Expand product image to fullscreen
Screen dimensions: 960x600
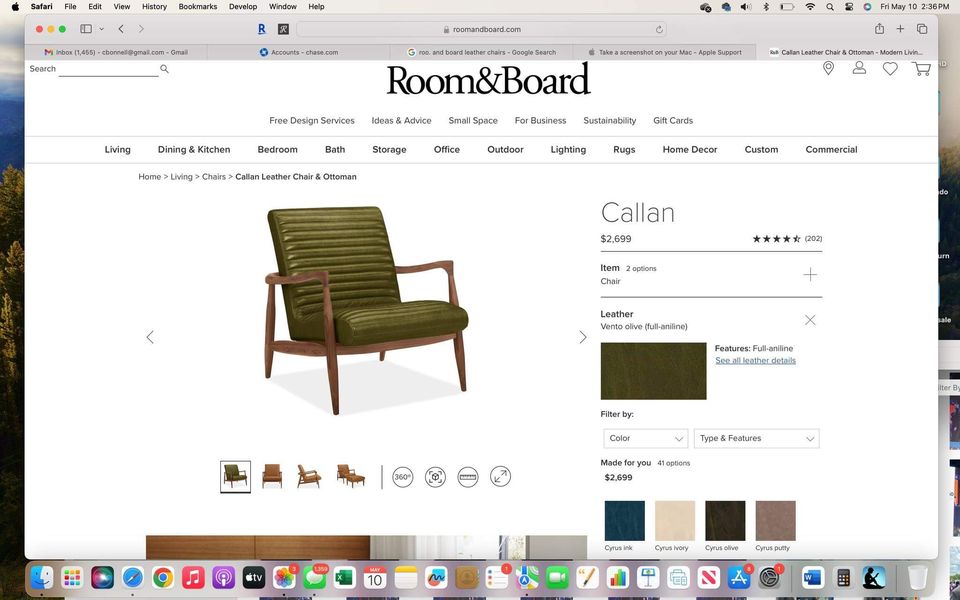point(500,477)
